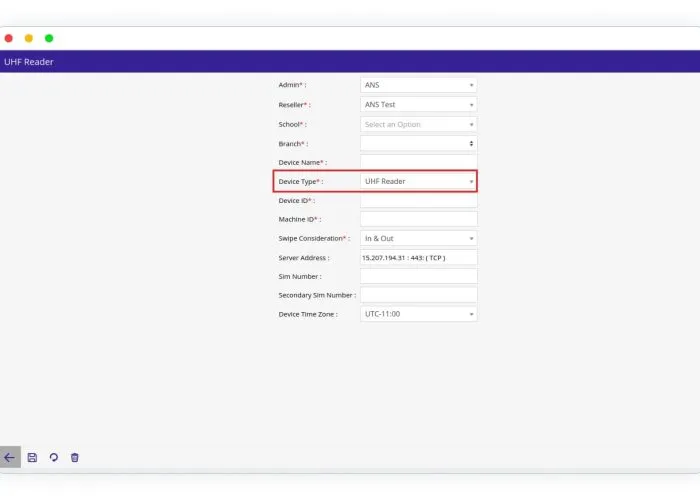Focus the Device ID input field

click(418, 200)
